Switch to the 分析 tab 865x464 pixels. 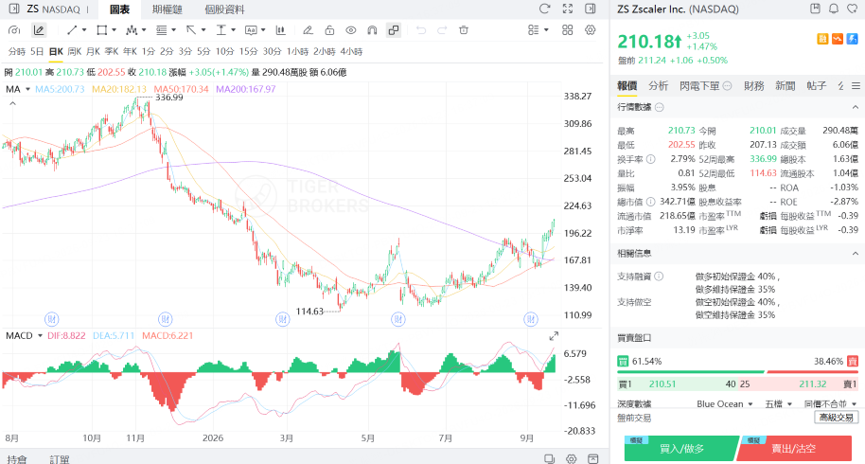click(x=658, y=86)
